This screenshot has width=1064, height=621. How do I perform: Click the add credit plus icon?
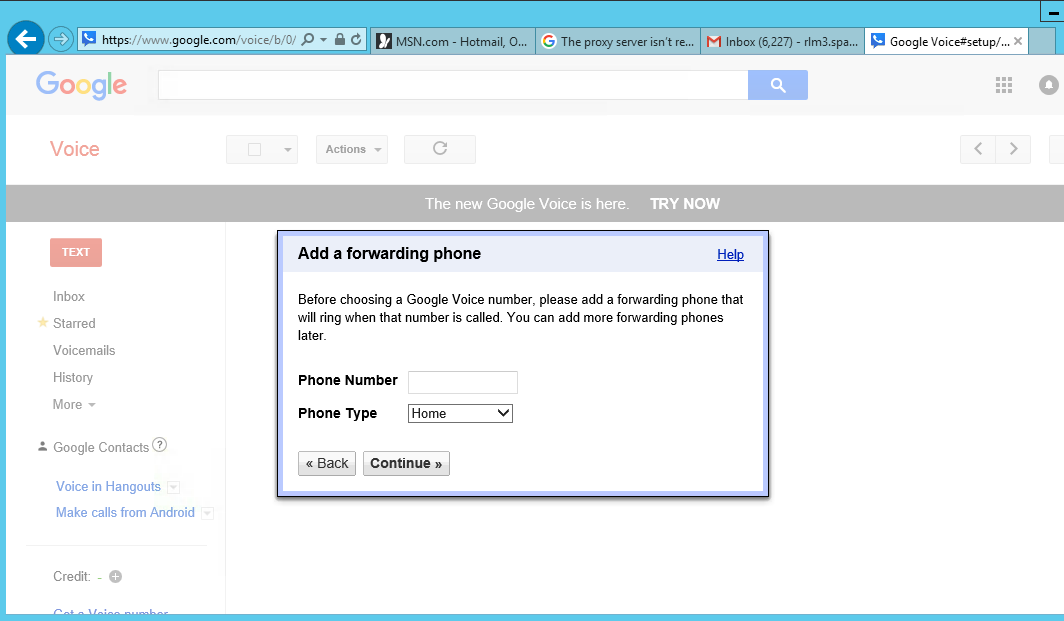[115, 576]
